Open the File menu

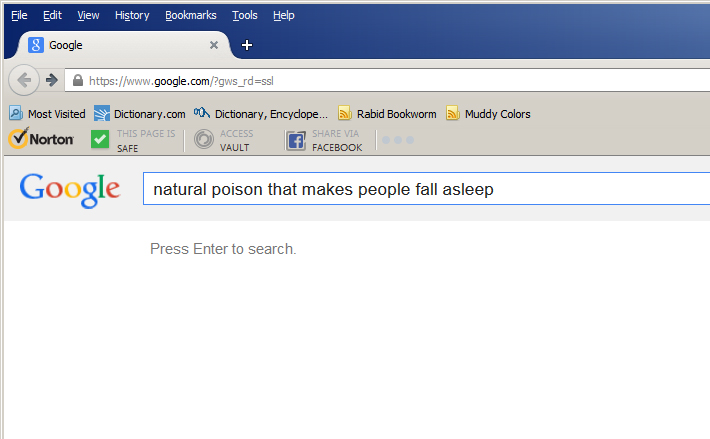19,15
